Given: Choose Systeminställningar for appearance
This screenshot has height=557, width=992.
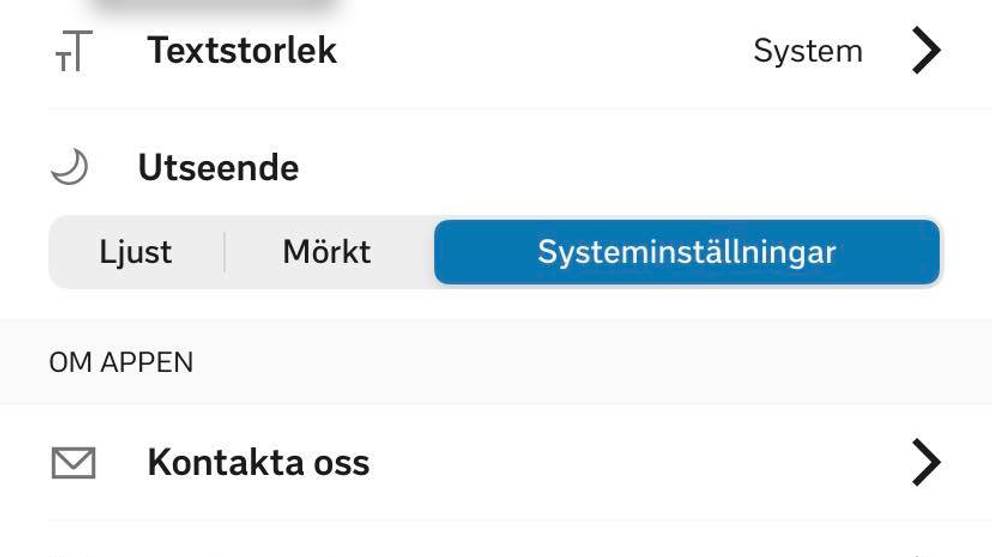Looking at the screenshot, I should coord(686,252).
